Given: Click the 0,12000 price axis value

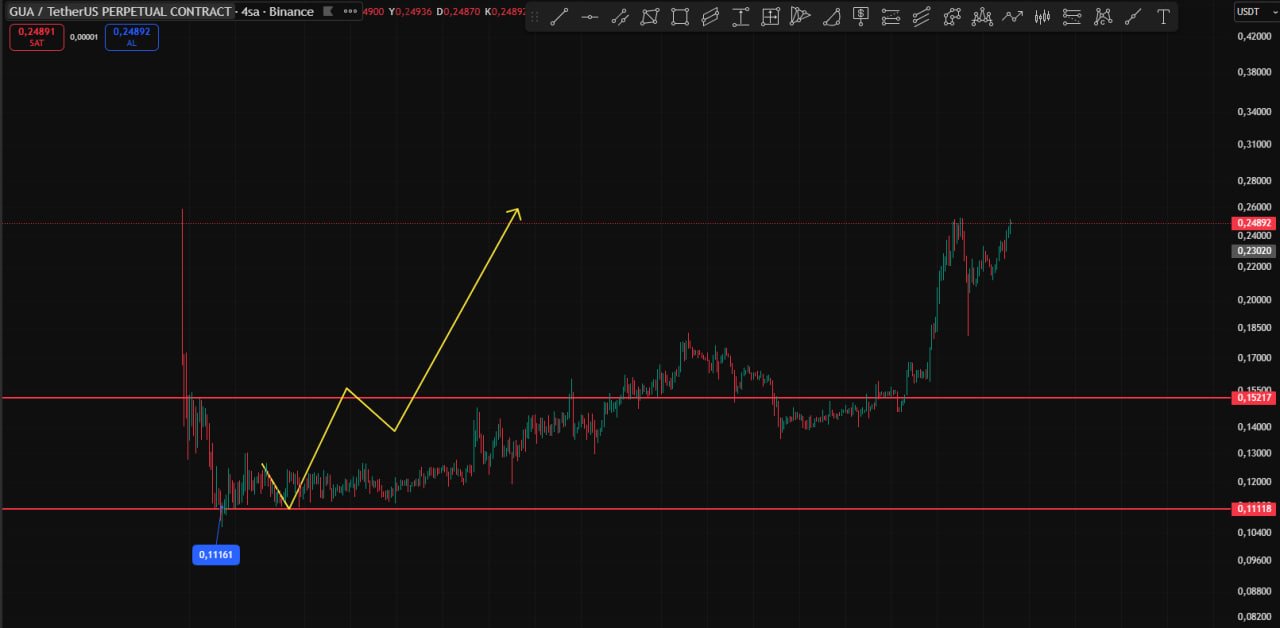Looking at the screenshot, I should click(x=1254, y=482).
